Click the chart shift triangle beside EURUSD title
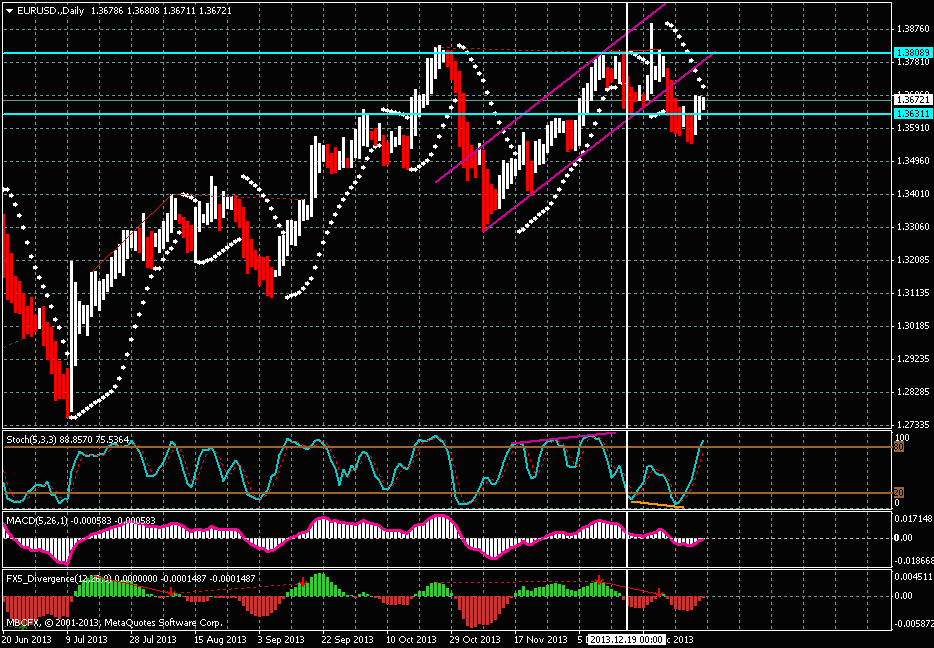 (x=8, y=9)
